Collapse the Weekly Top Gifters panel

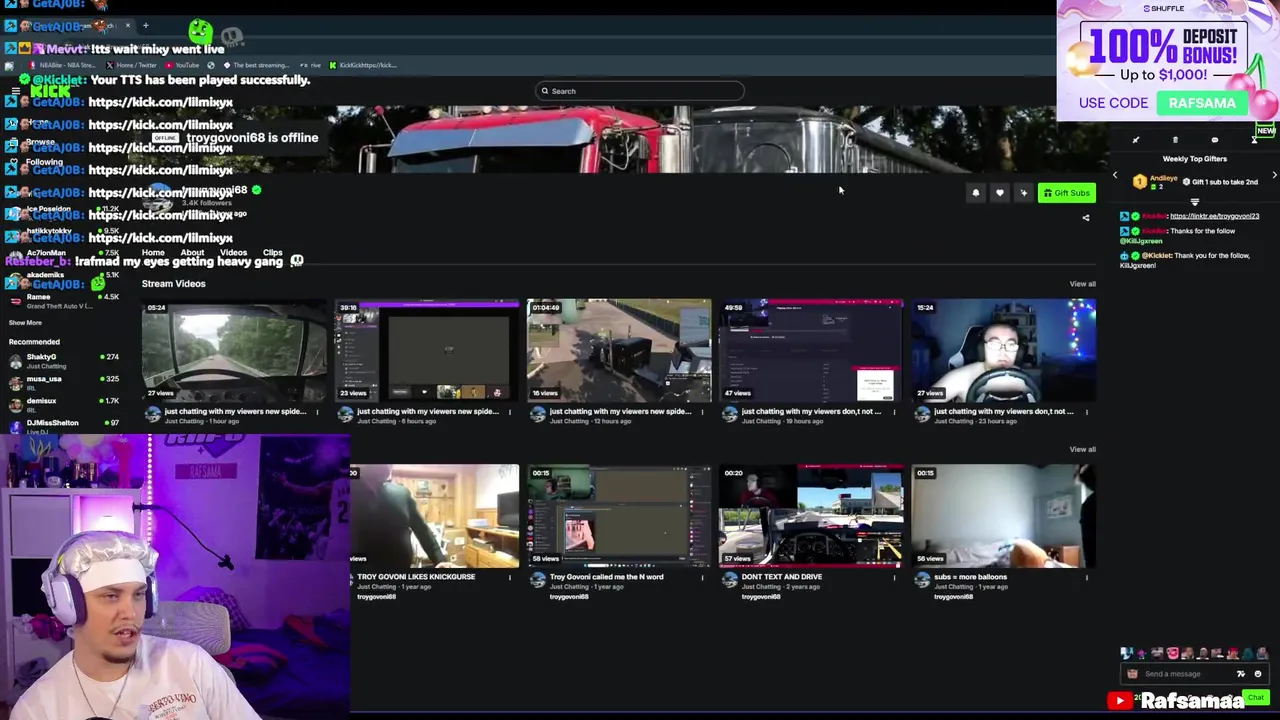[x=1194, y=202]
